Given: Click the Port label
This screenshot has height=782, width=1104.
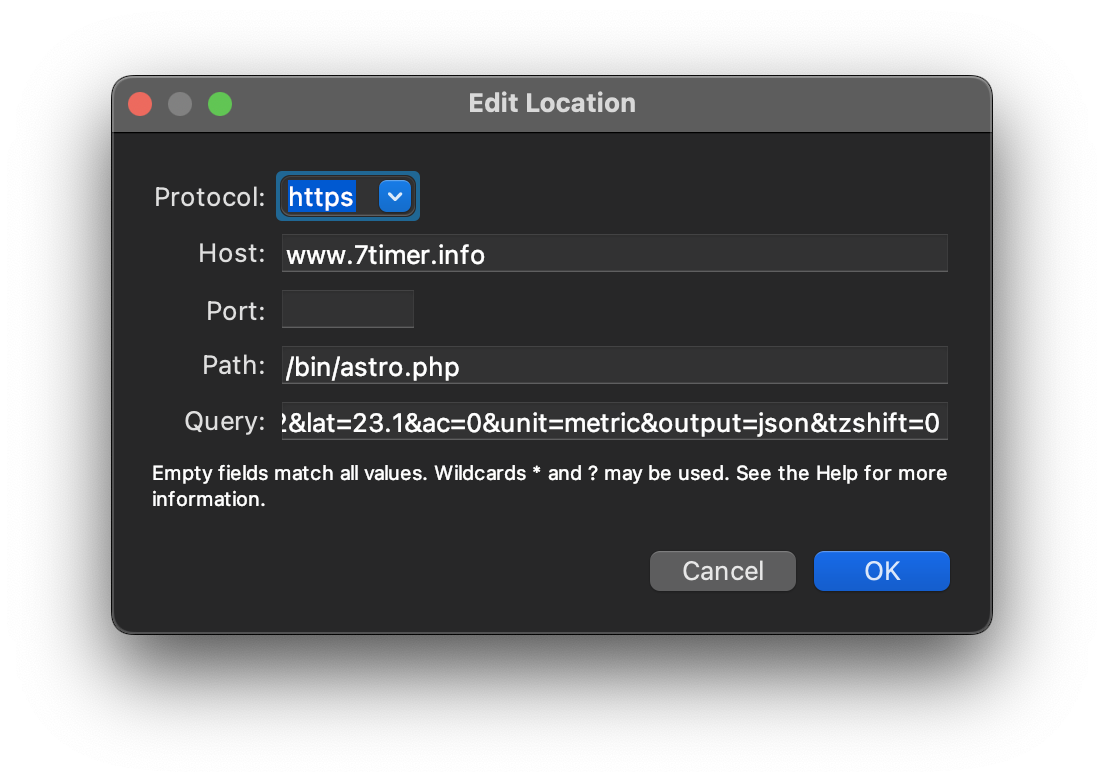Looking at the screenshot, I should (x=236, y=311).
